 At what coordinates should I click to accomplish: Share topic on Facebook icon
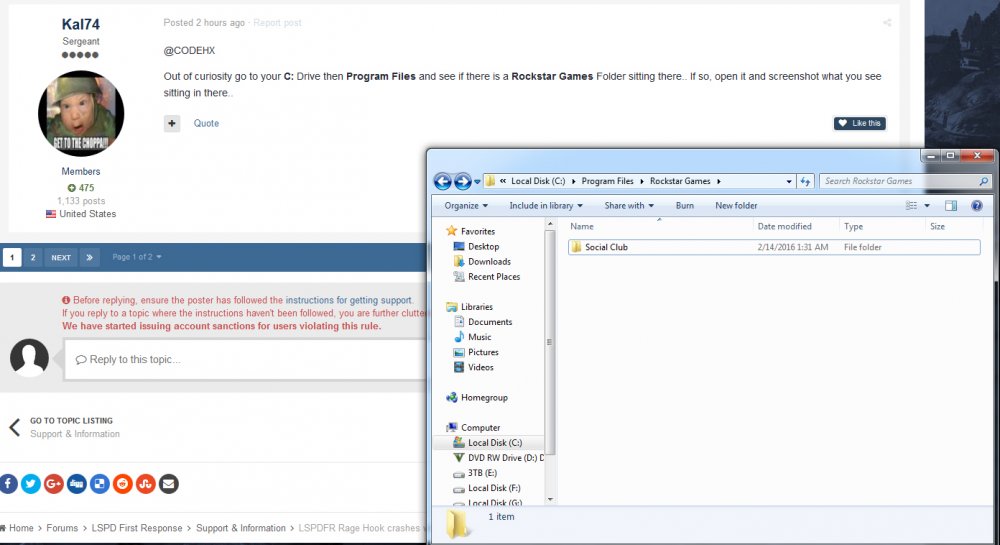8,484
